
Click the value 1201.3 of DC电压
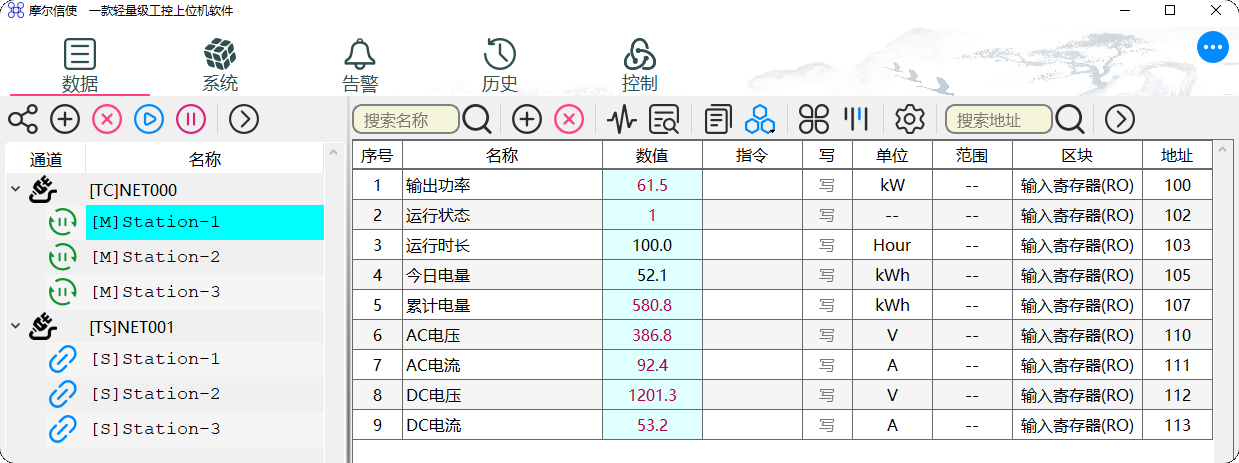point(652,395)
